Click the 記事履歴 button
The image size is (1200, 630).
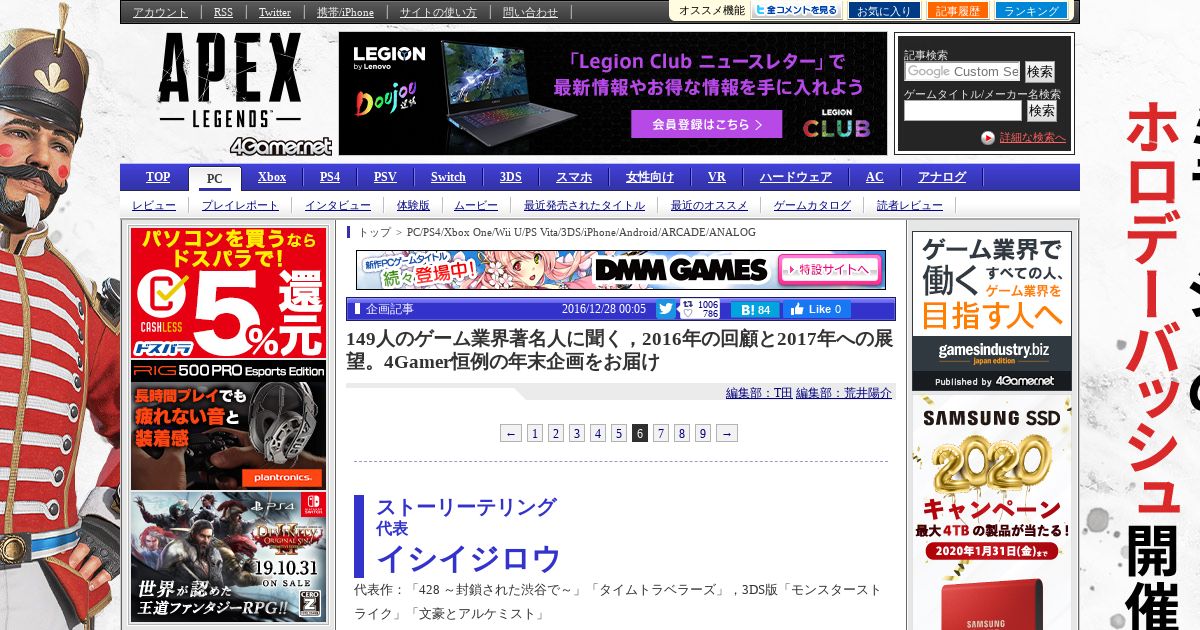(958, 10)
